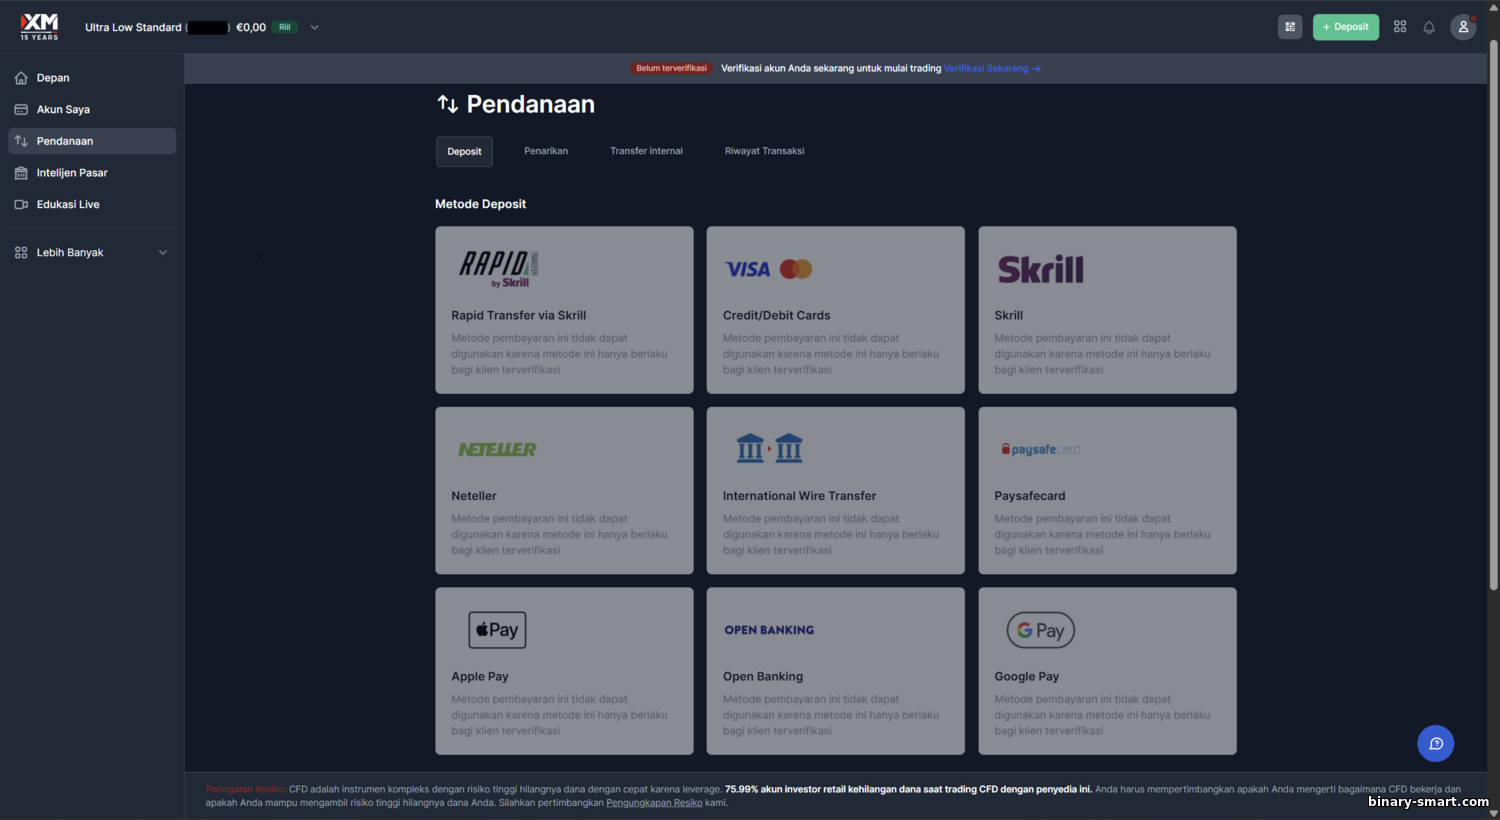The image size is (1500, 820).
Task: Open the Transfer internal tab
Action: pyautogui.click(x=646, y=151)
